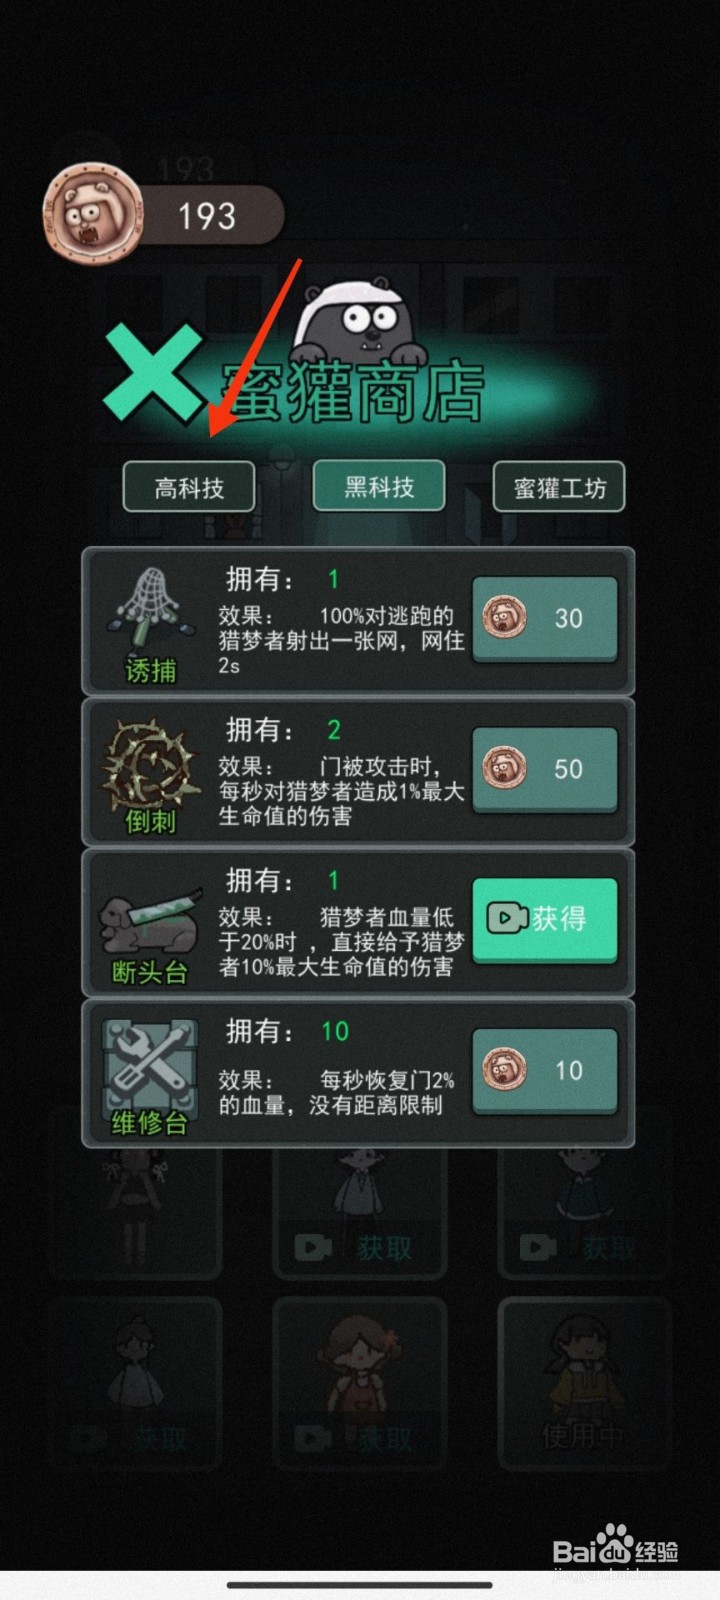Buy 维修台 repair station for 10 coins
The image size is (720, 1600).
[545, 1071]
